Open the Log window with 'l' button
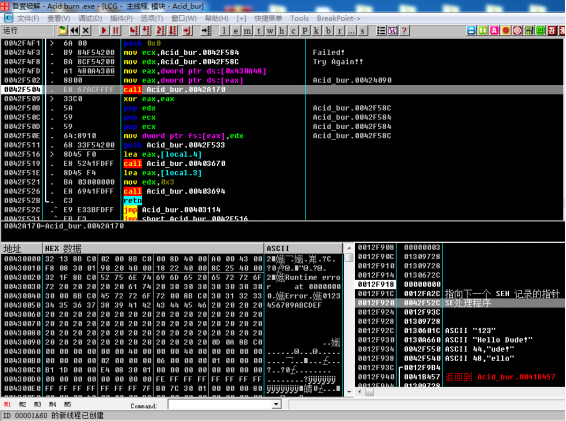This screenshot has height=421, width=566. [x=224, y=31]
